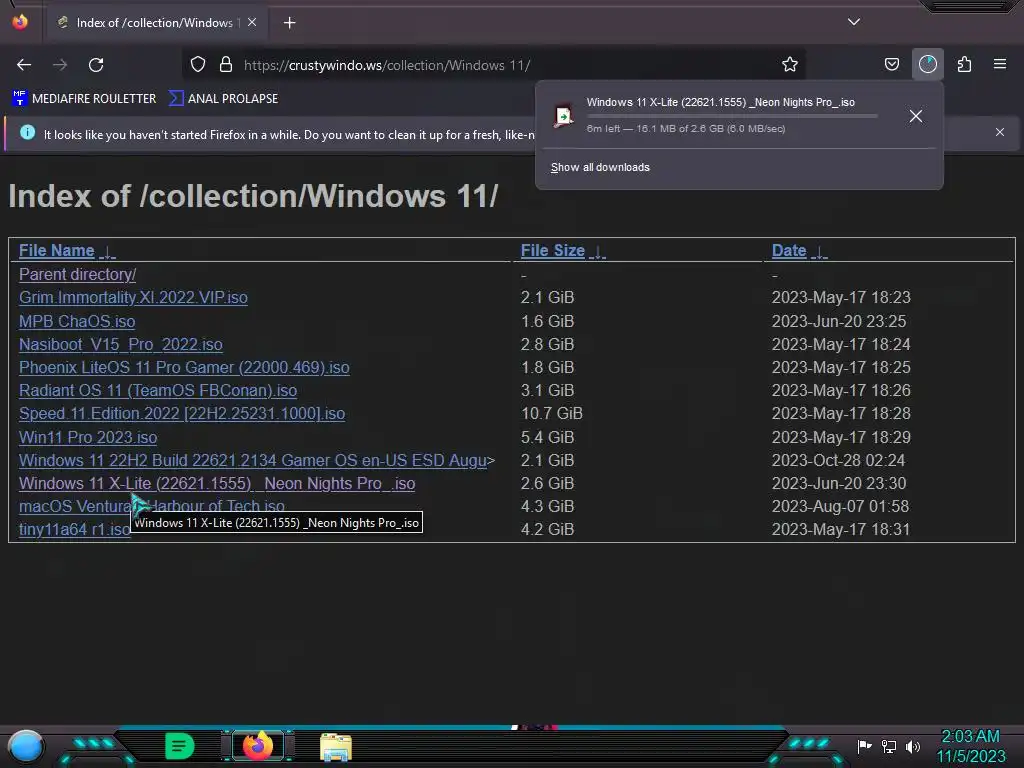Download Windows 11 22H2 Build Gamer OS link

pyautogui.click(x=253, y=460)
